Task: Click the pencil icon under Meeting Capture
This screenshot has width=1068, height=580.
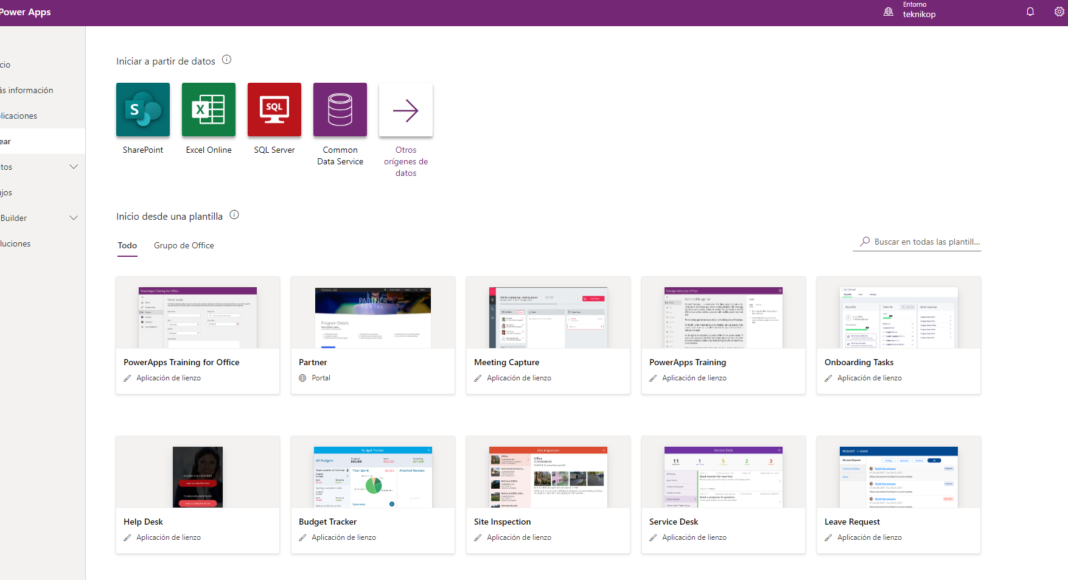Action: [478, 378]
